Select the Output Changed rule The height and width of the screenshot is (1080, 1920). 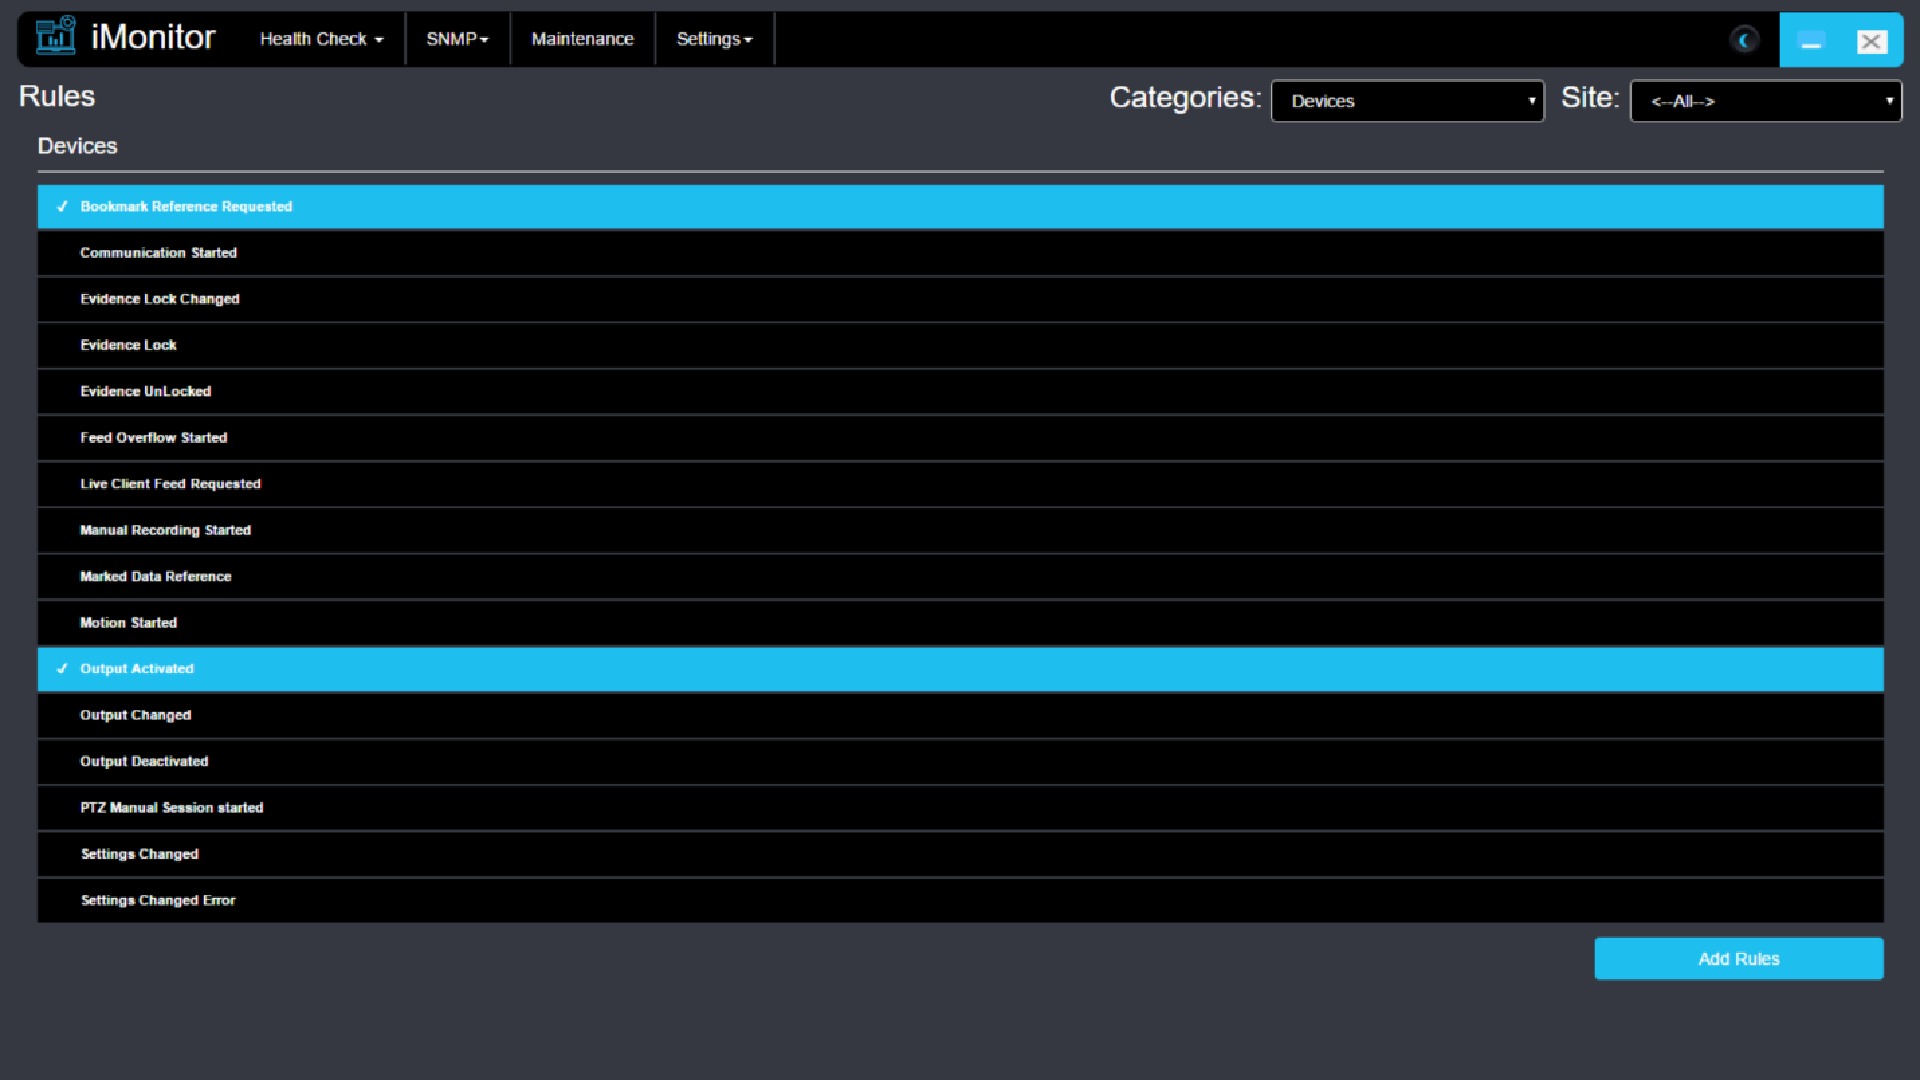click(x=960, y=715)
